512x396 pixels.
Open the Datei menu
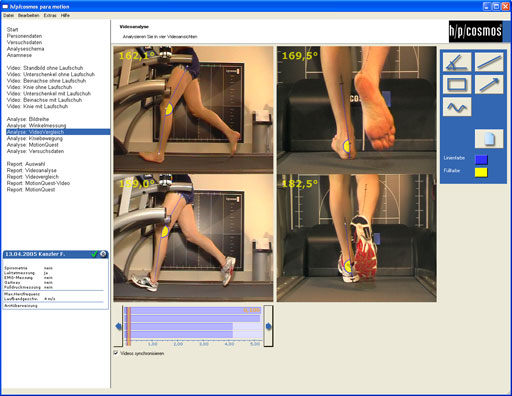(x=8, y=16)
